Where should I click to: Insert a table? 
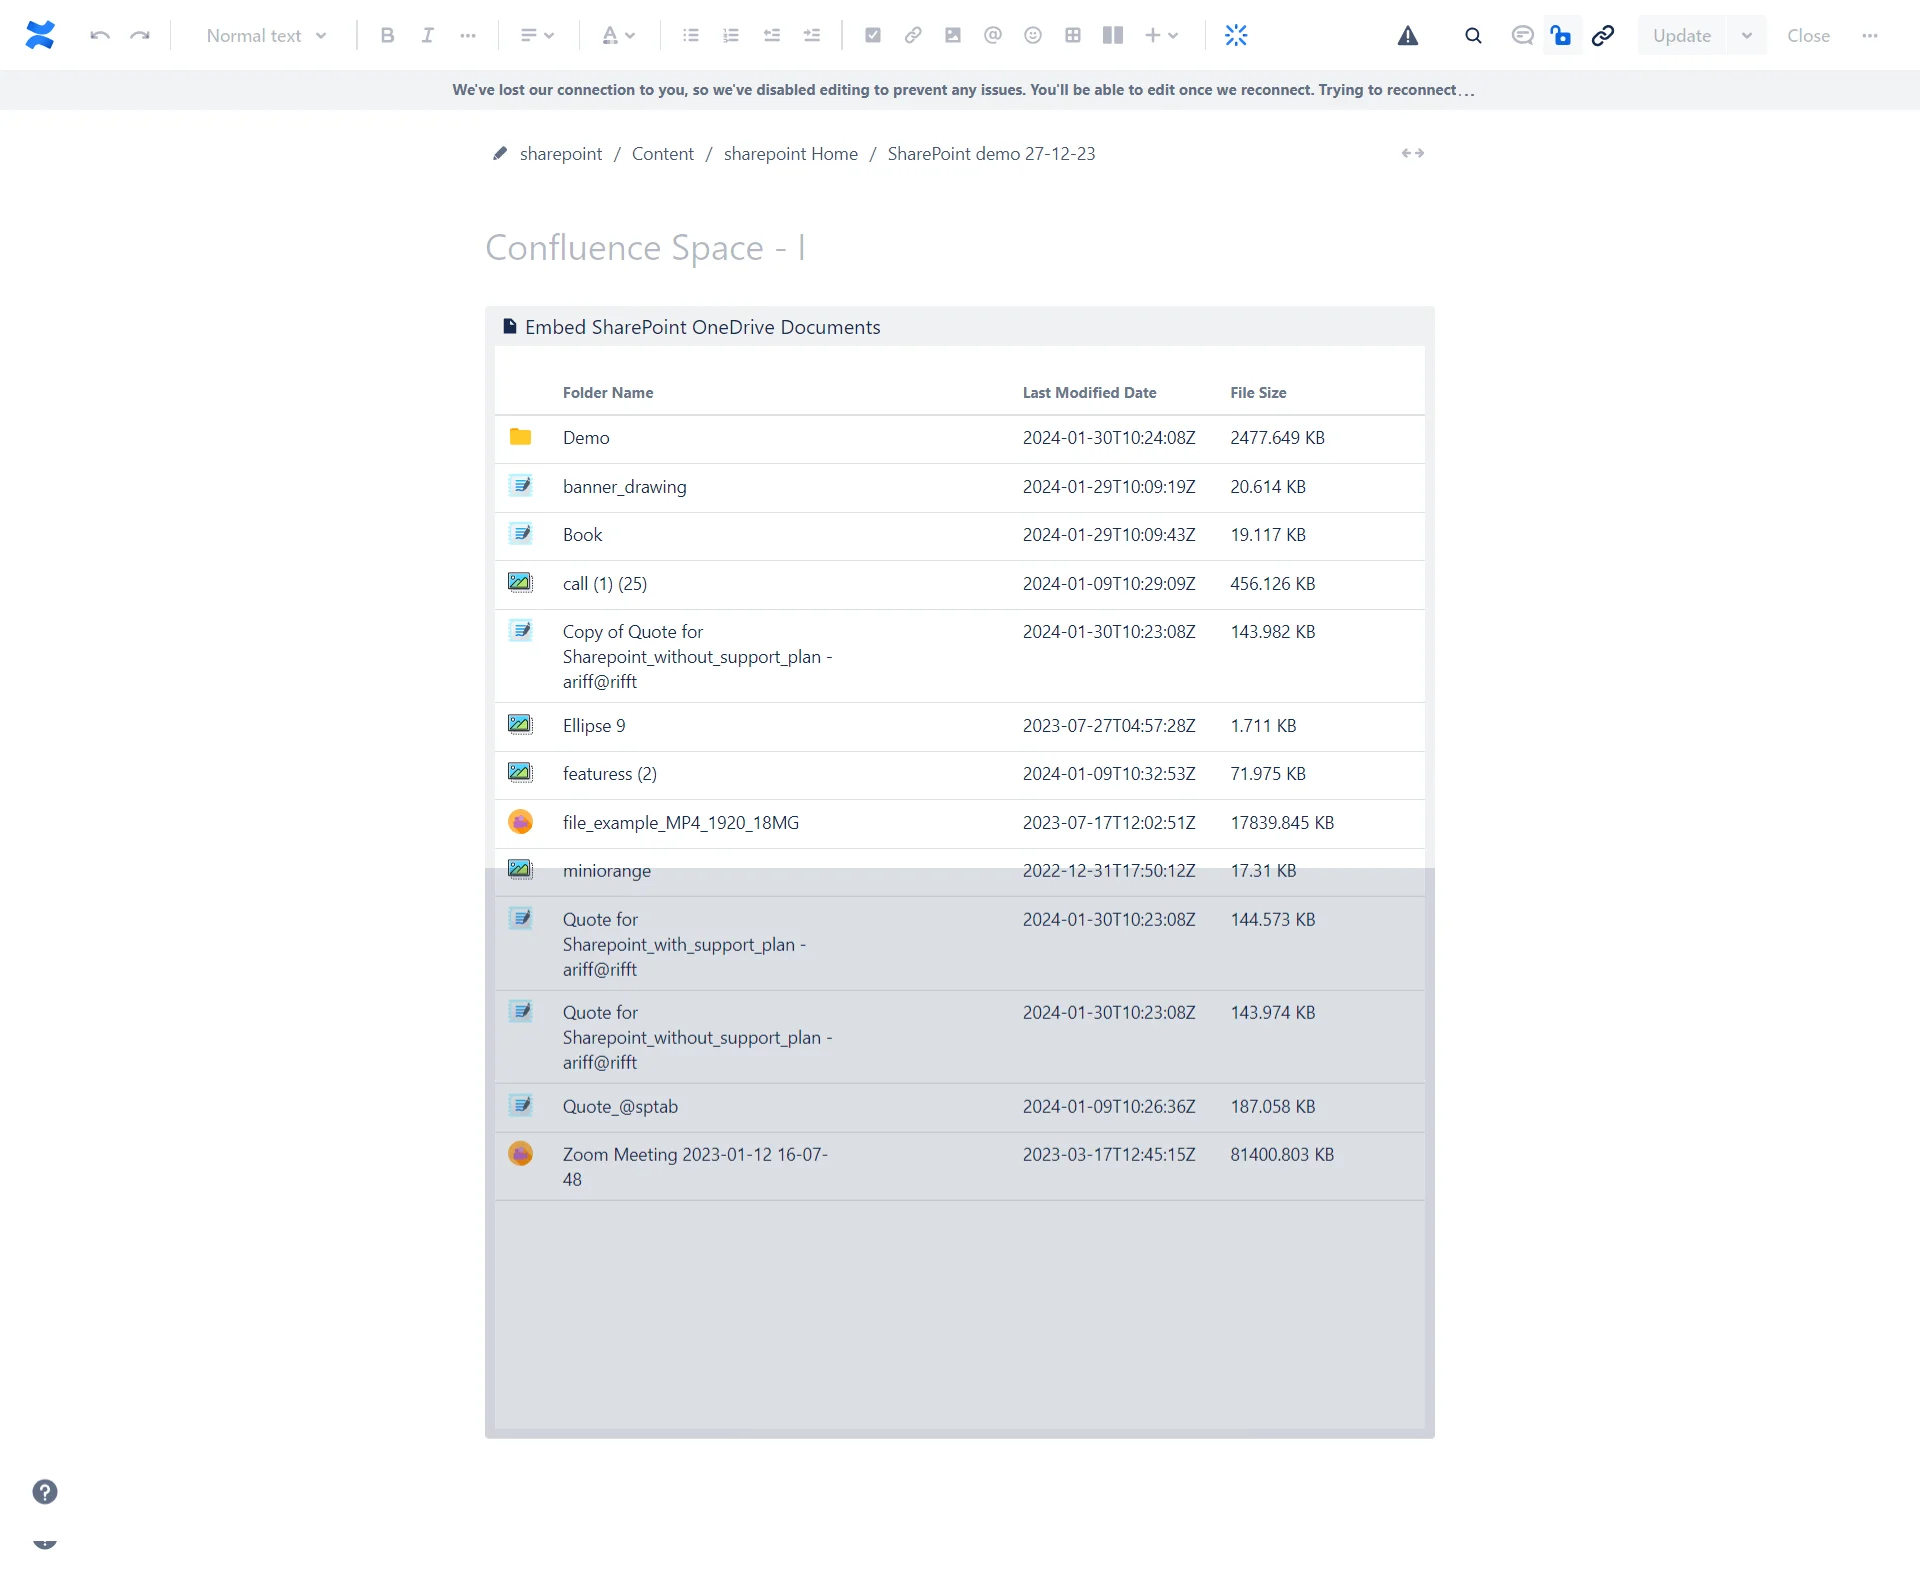click(x=1073, y=36)
